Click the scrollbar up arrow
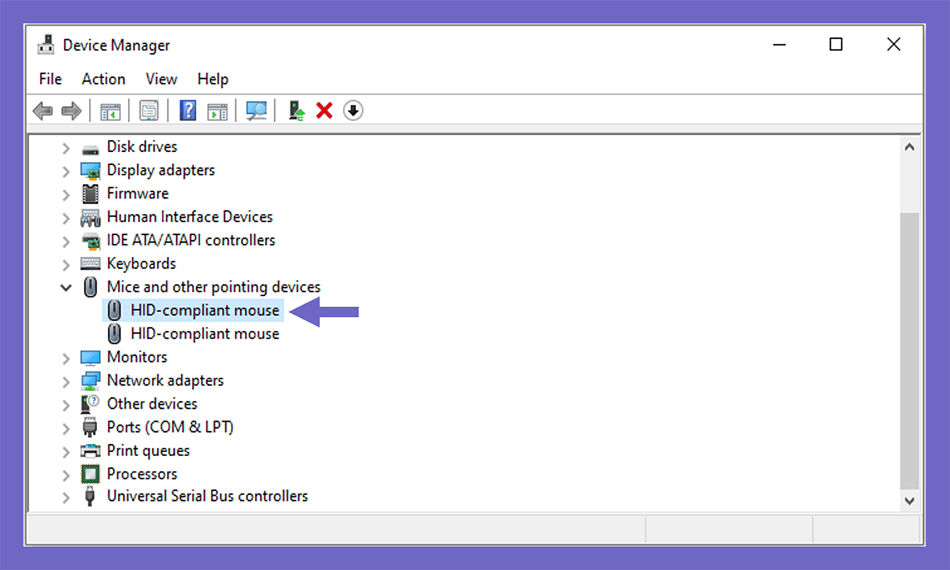 point(909,147)
